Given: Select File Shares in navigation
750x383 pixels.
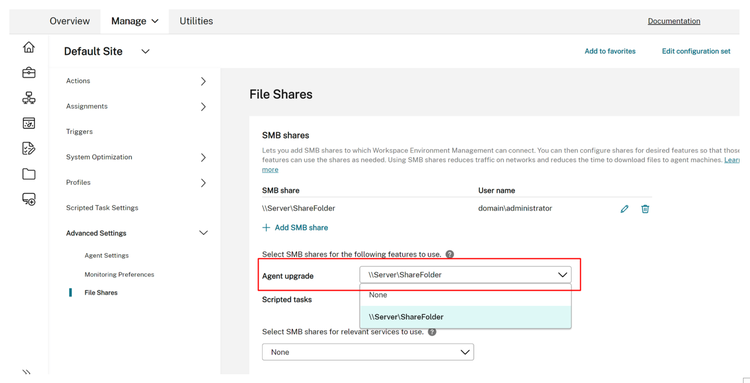Looking at the screenshot, I should pyautogui.click(x=101, y=293).
